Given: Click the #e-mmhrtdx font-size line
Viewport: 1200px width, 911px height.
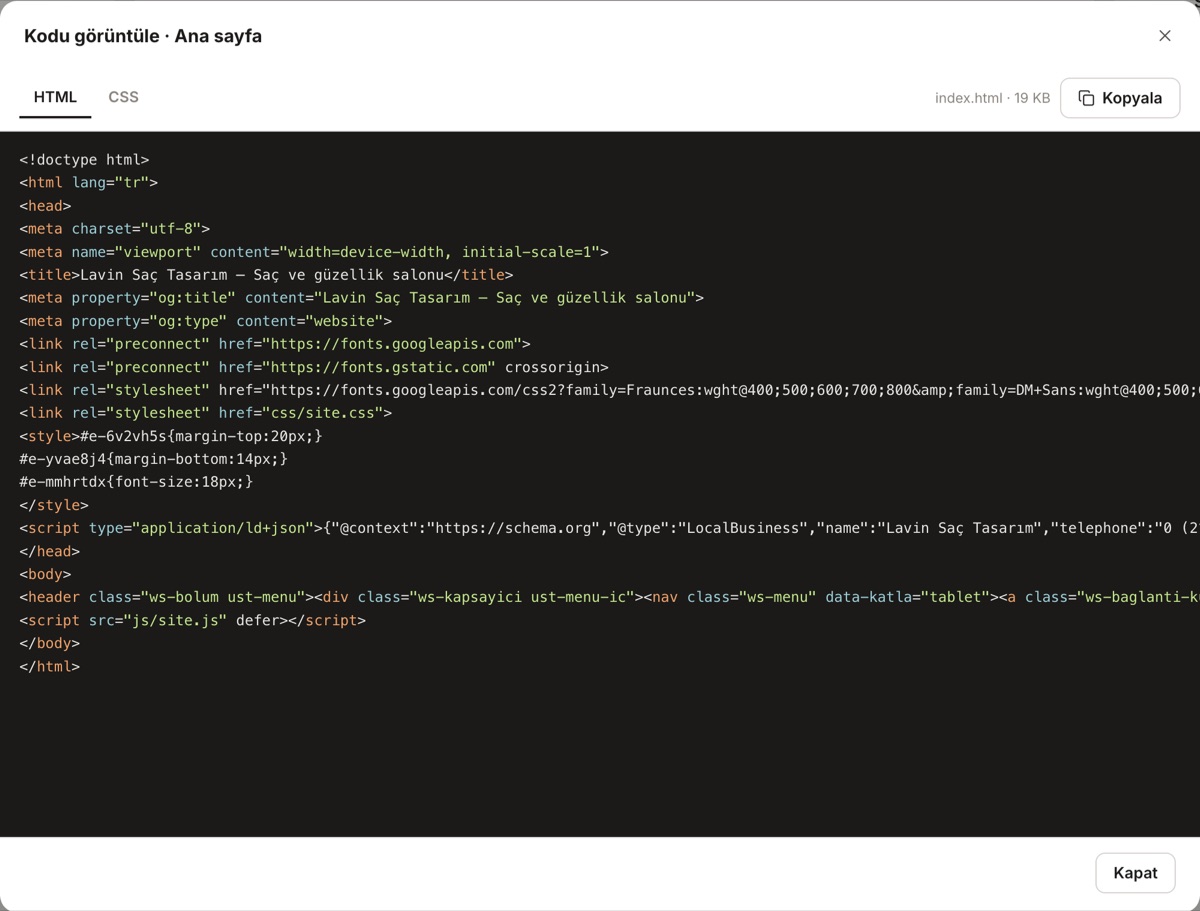Looking at the screenshot, I should 136,482.
